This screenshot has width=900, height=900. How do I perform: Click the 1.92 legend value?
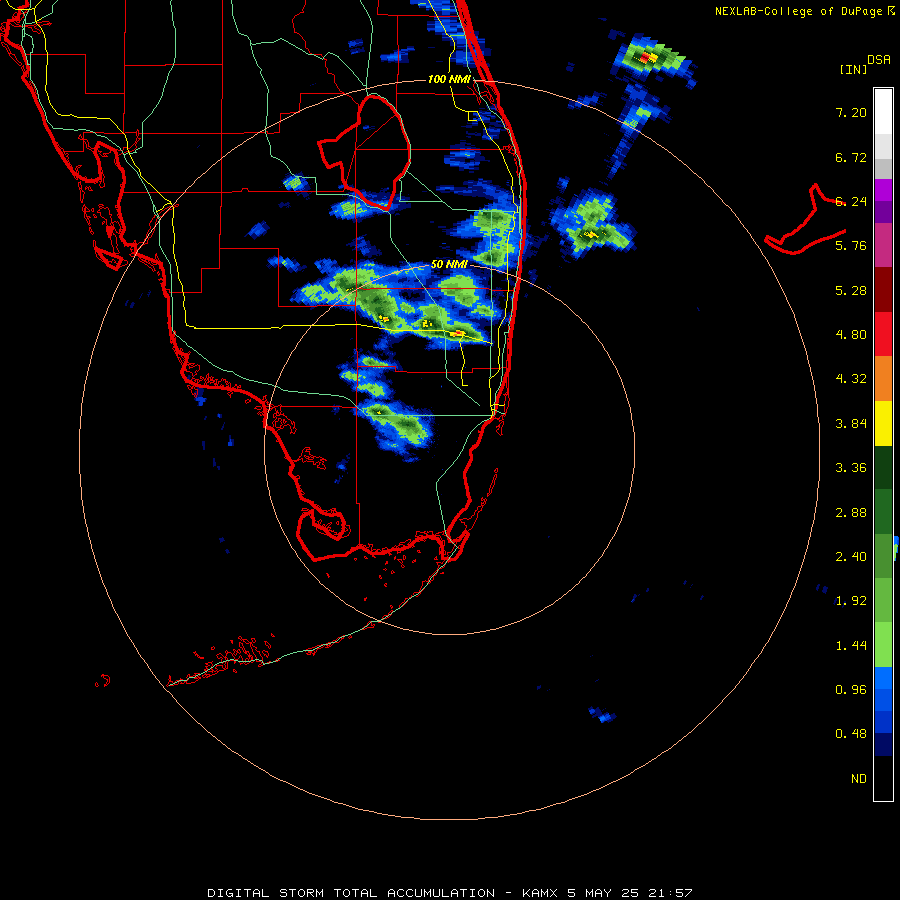click(x=851, y=601)
